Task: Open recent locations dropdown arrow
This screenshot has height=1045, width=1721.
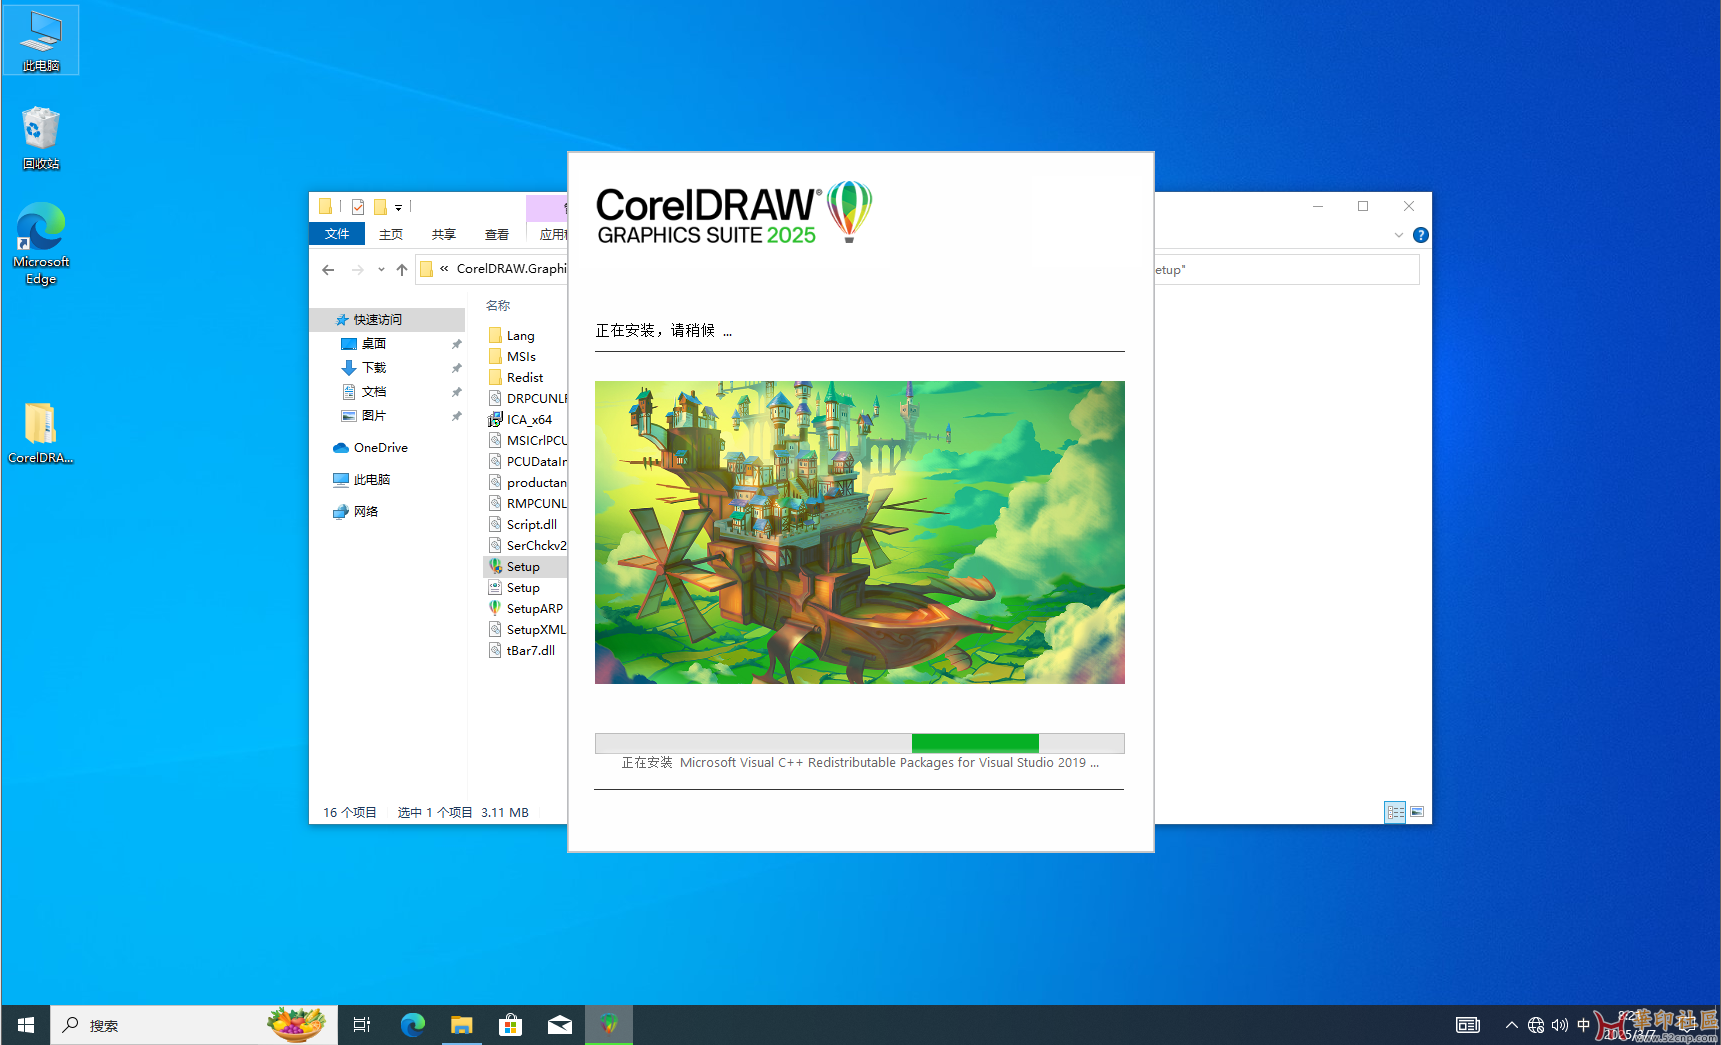Action: [381, 269]
